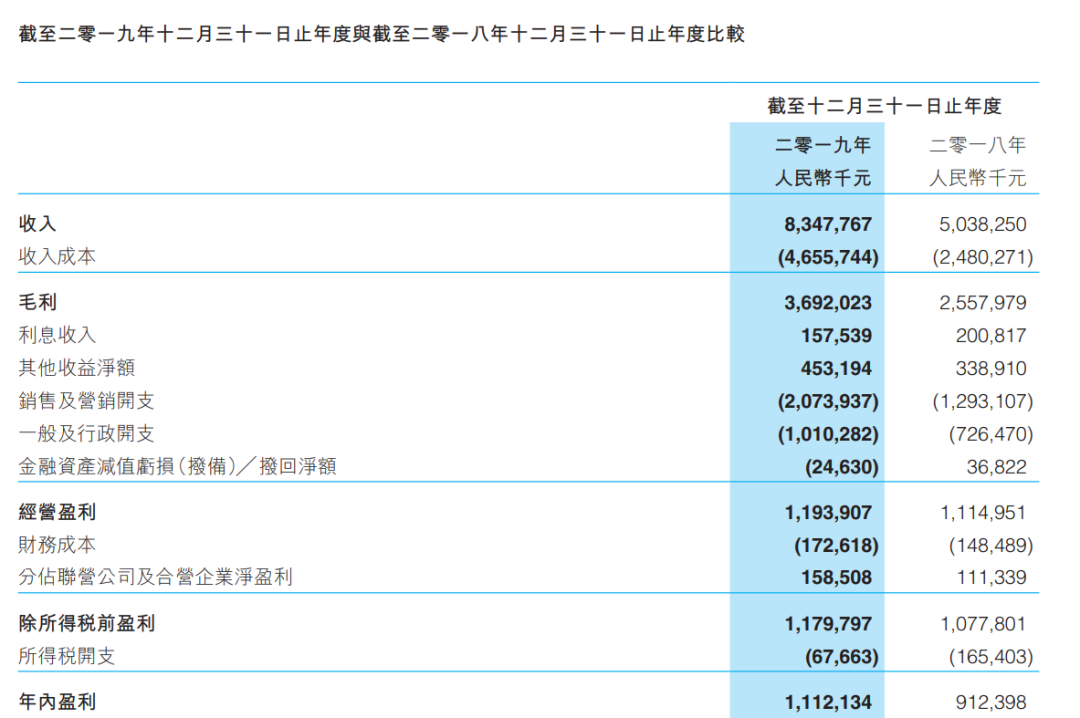Click the 二零一八年 column header
1080x718 pixels.
977,145
